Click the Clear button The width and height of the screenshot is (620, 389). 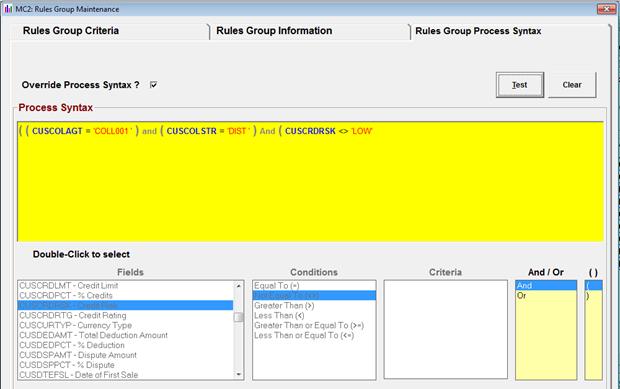pos(572,85)
